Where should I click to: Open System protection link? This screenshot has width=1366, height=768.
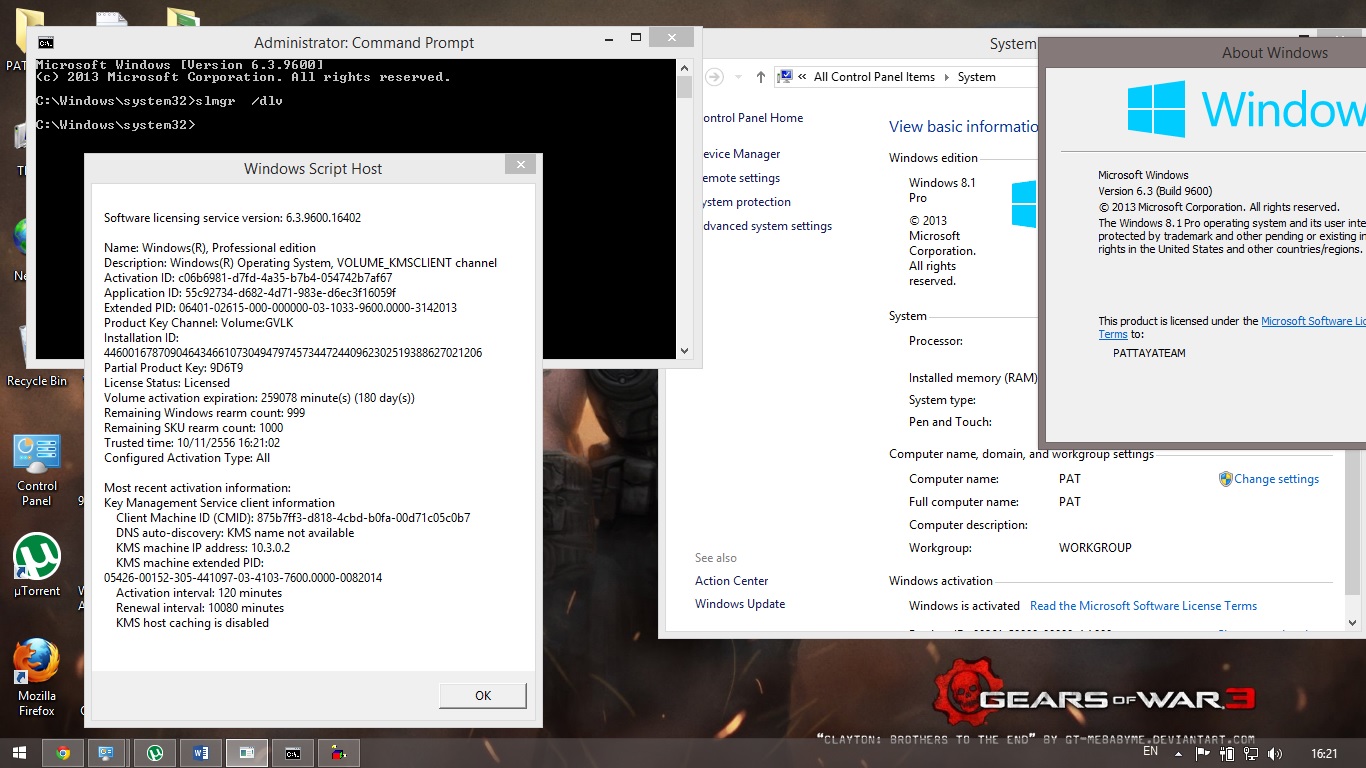point(745,202)
